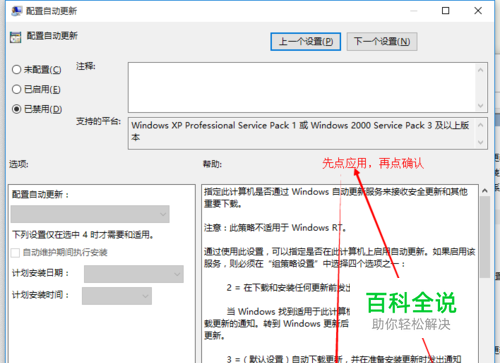Open the 配置自动更新 dropdown

tap(90, 214)
